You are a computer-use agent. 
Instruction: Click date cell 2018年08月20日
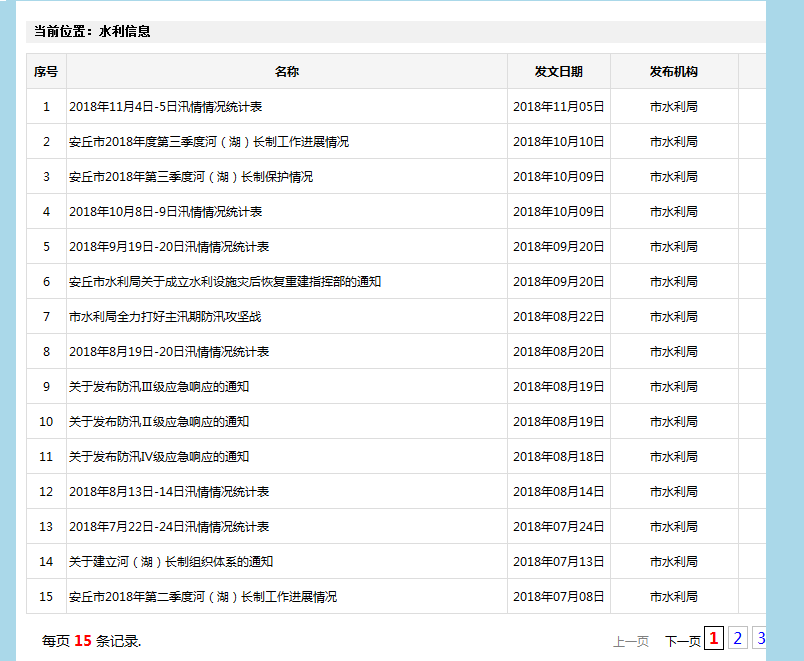(558, 352)
